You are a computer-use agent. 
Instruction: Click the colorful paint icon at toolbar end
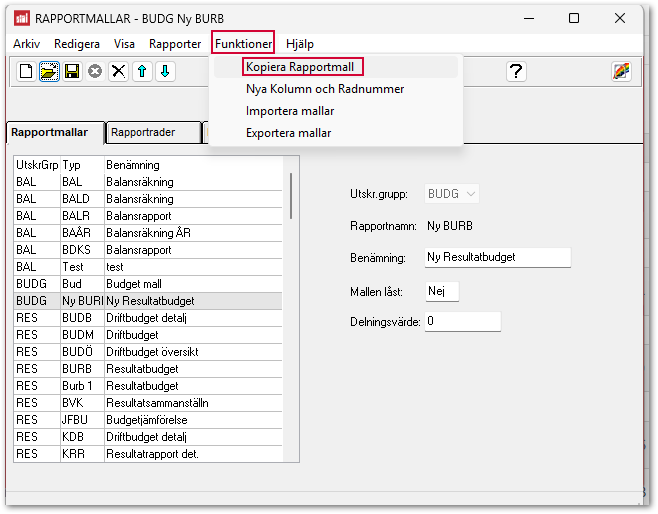[x=621, y=71]
